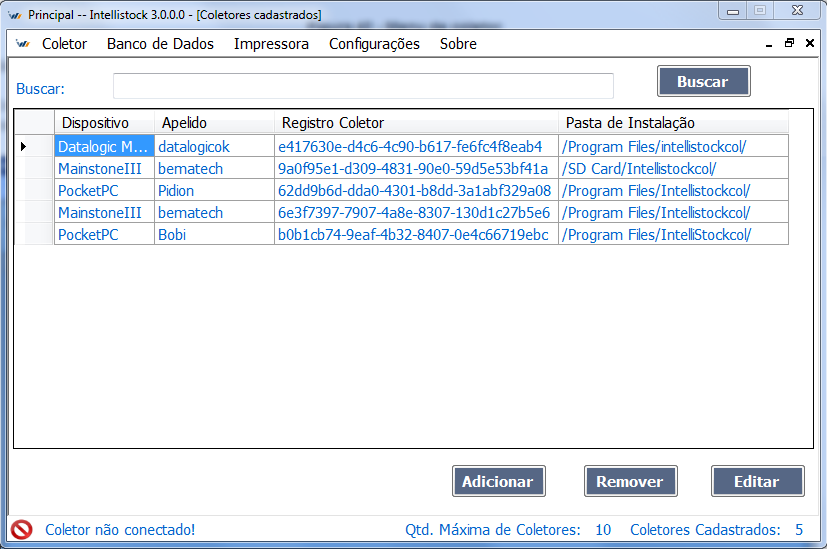Select registry 9a0f95e1-d309-4831-90e0-59d5e53bf41a
This screenshot has width=827, height=549.
click(x=416, y=168)
